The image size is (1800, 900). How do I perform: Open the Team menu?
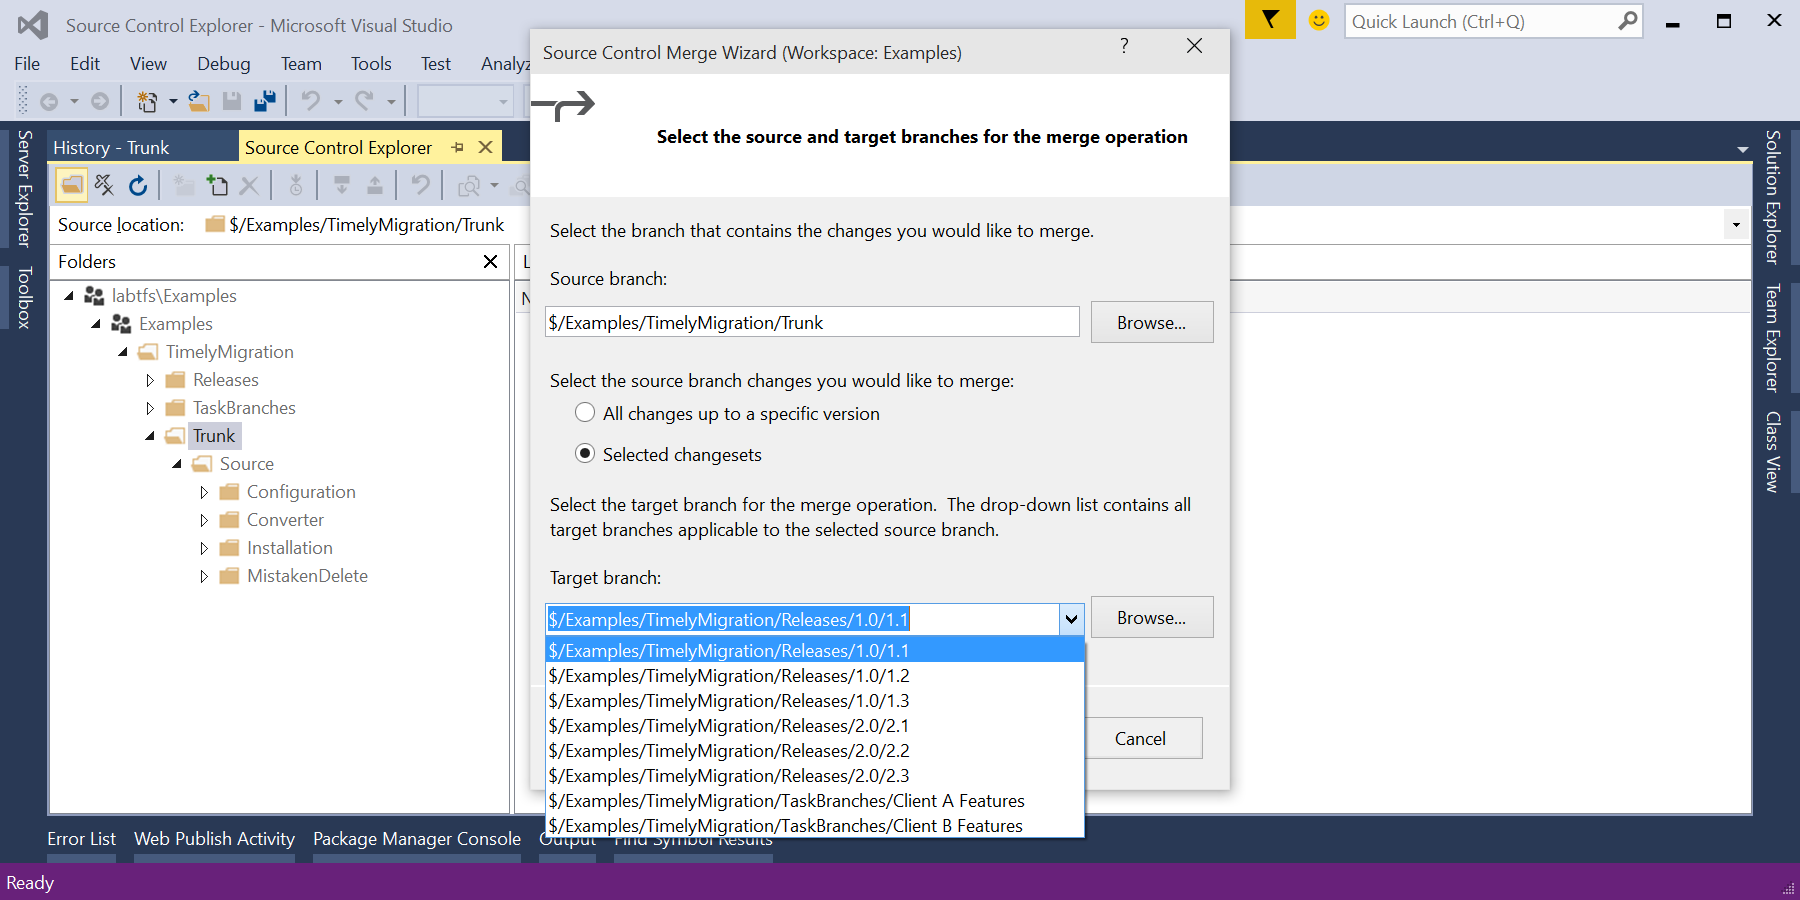click(301, 64)
